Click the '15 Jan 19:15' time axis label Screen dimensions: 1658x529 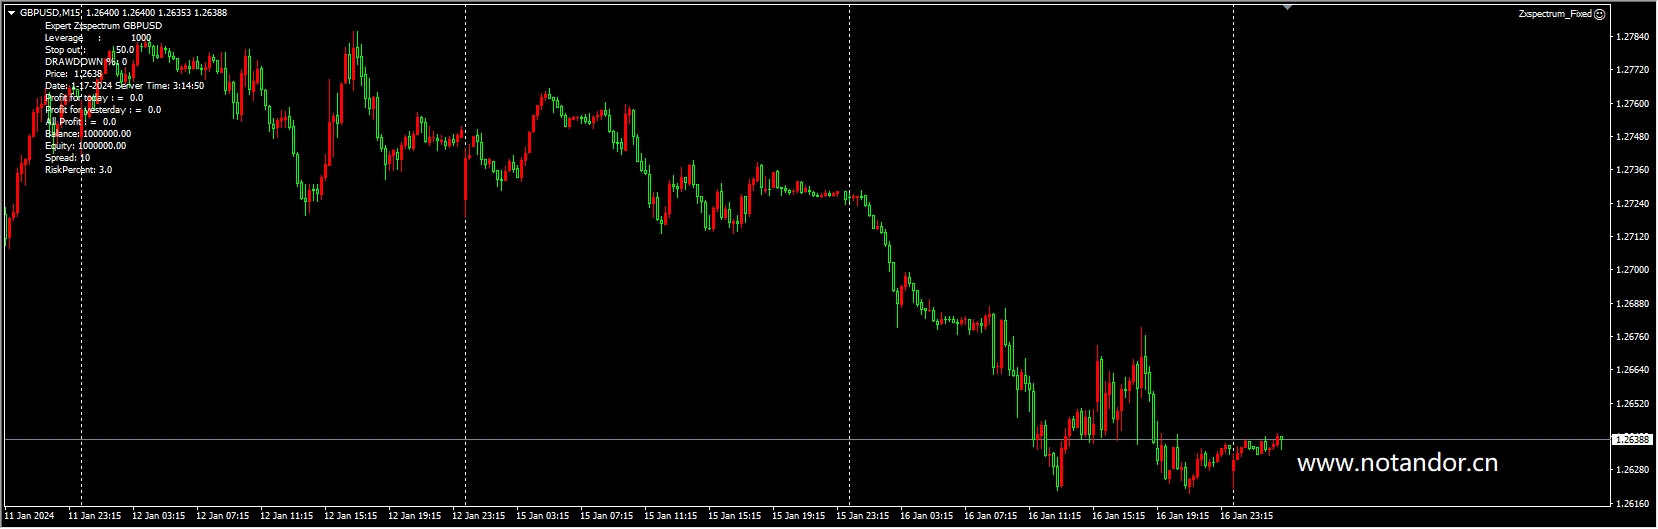[x=799, y=517]
